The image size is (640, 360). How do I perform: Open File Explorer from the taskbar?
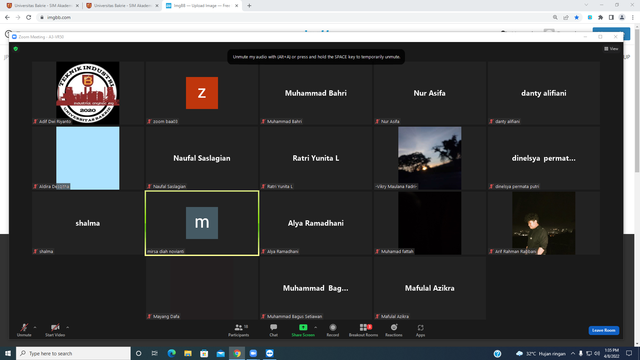pos(188,353)
